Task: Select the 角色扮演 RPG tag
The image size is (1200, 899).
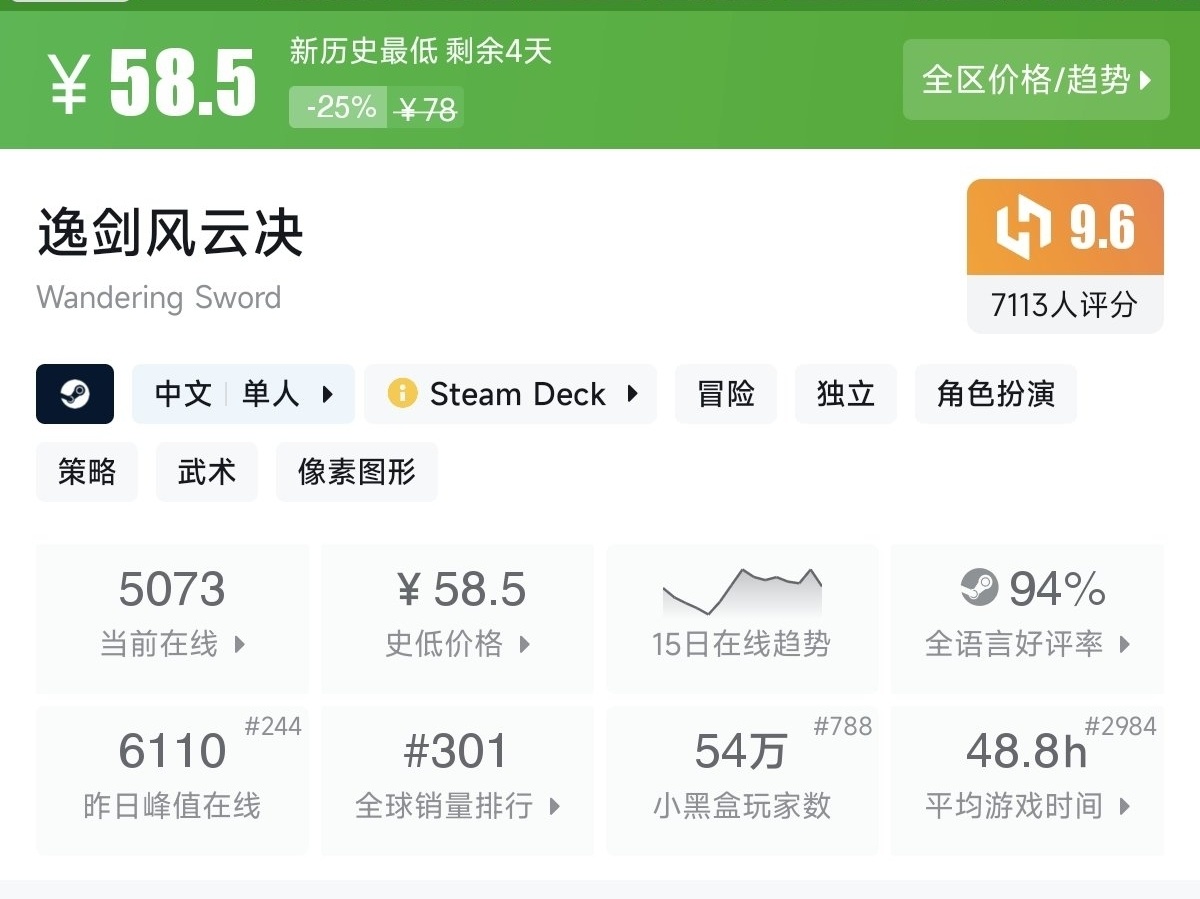Action: [x=995, y=394]
